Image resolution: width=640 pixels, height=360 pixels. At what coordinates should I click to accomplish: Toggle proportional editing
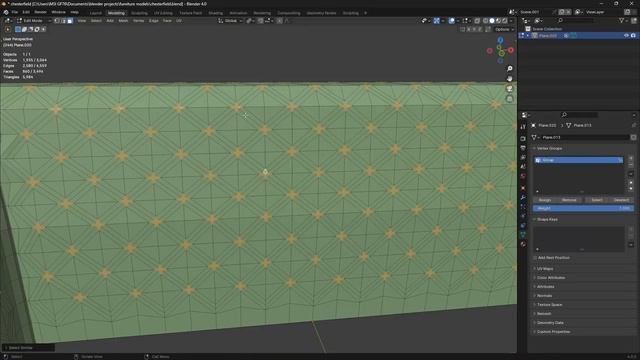[280, 20]
